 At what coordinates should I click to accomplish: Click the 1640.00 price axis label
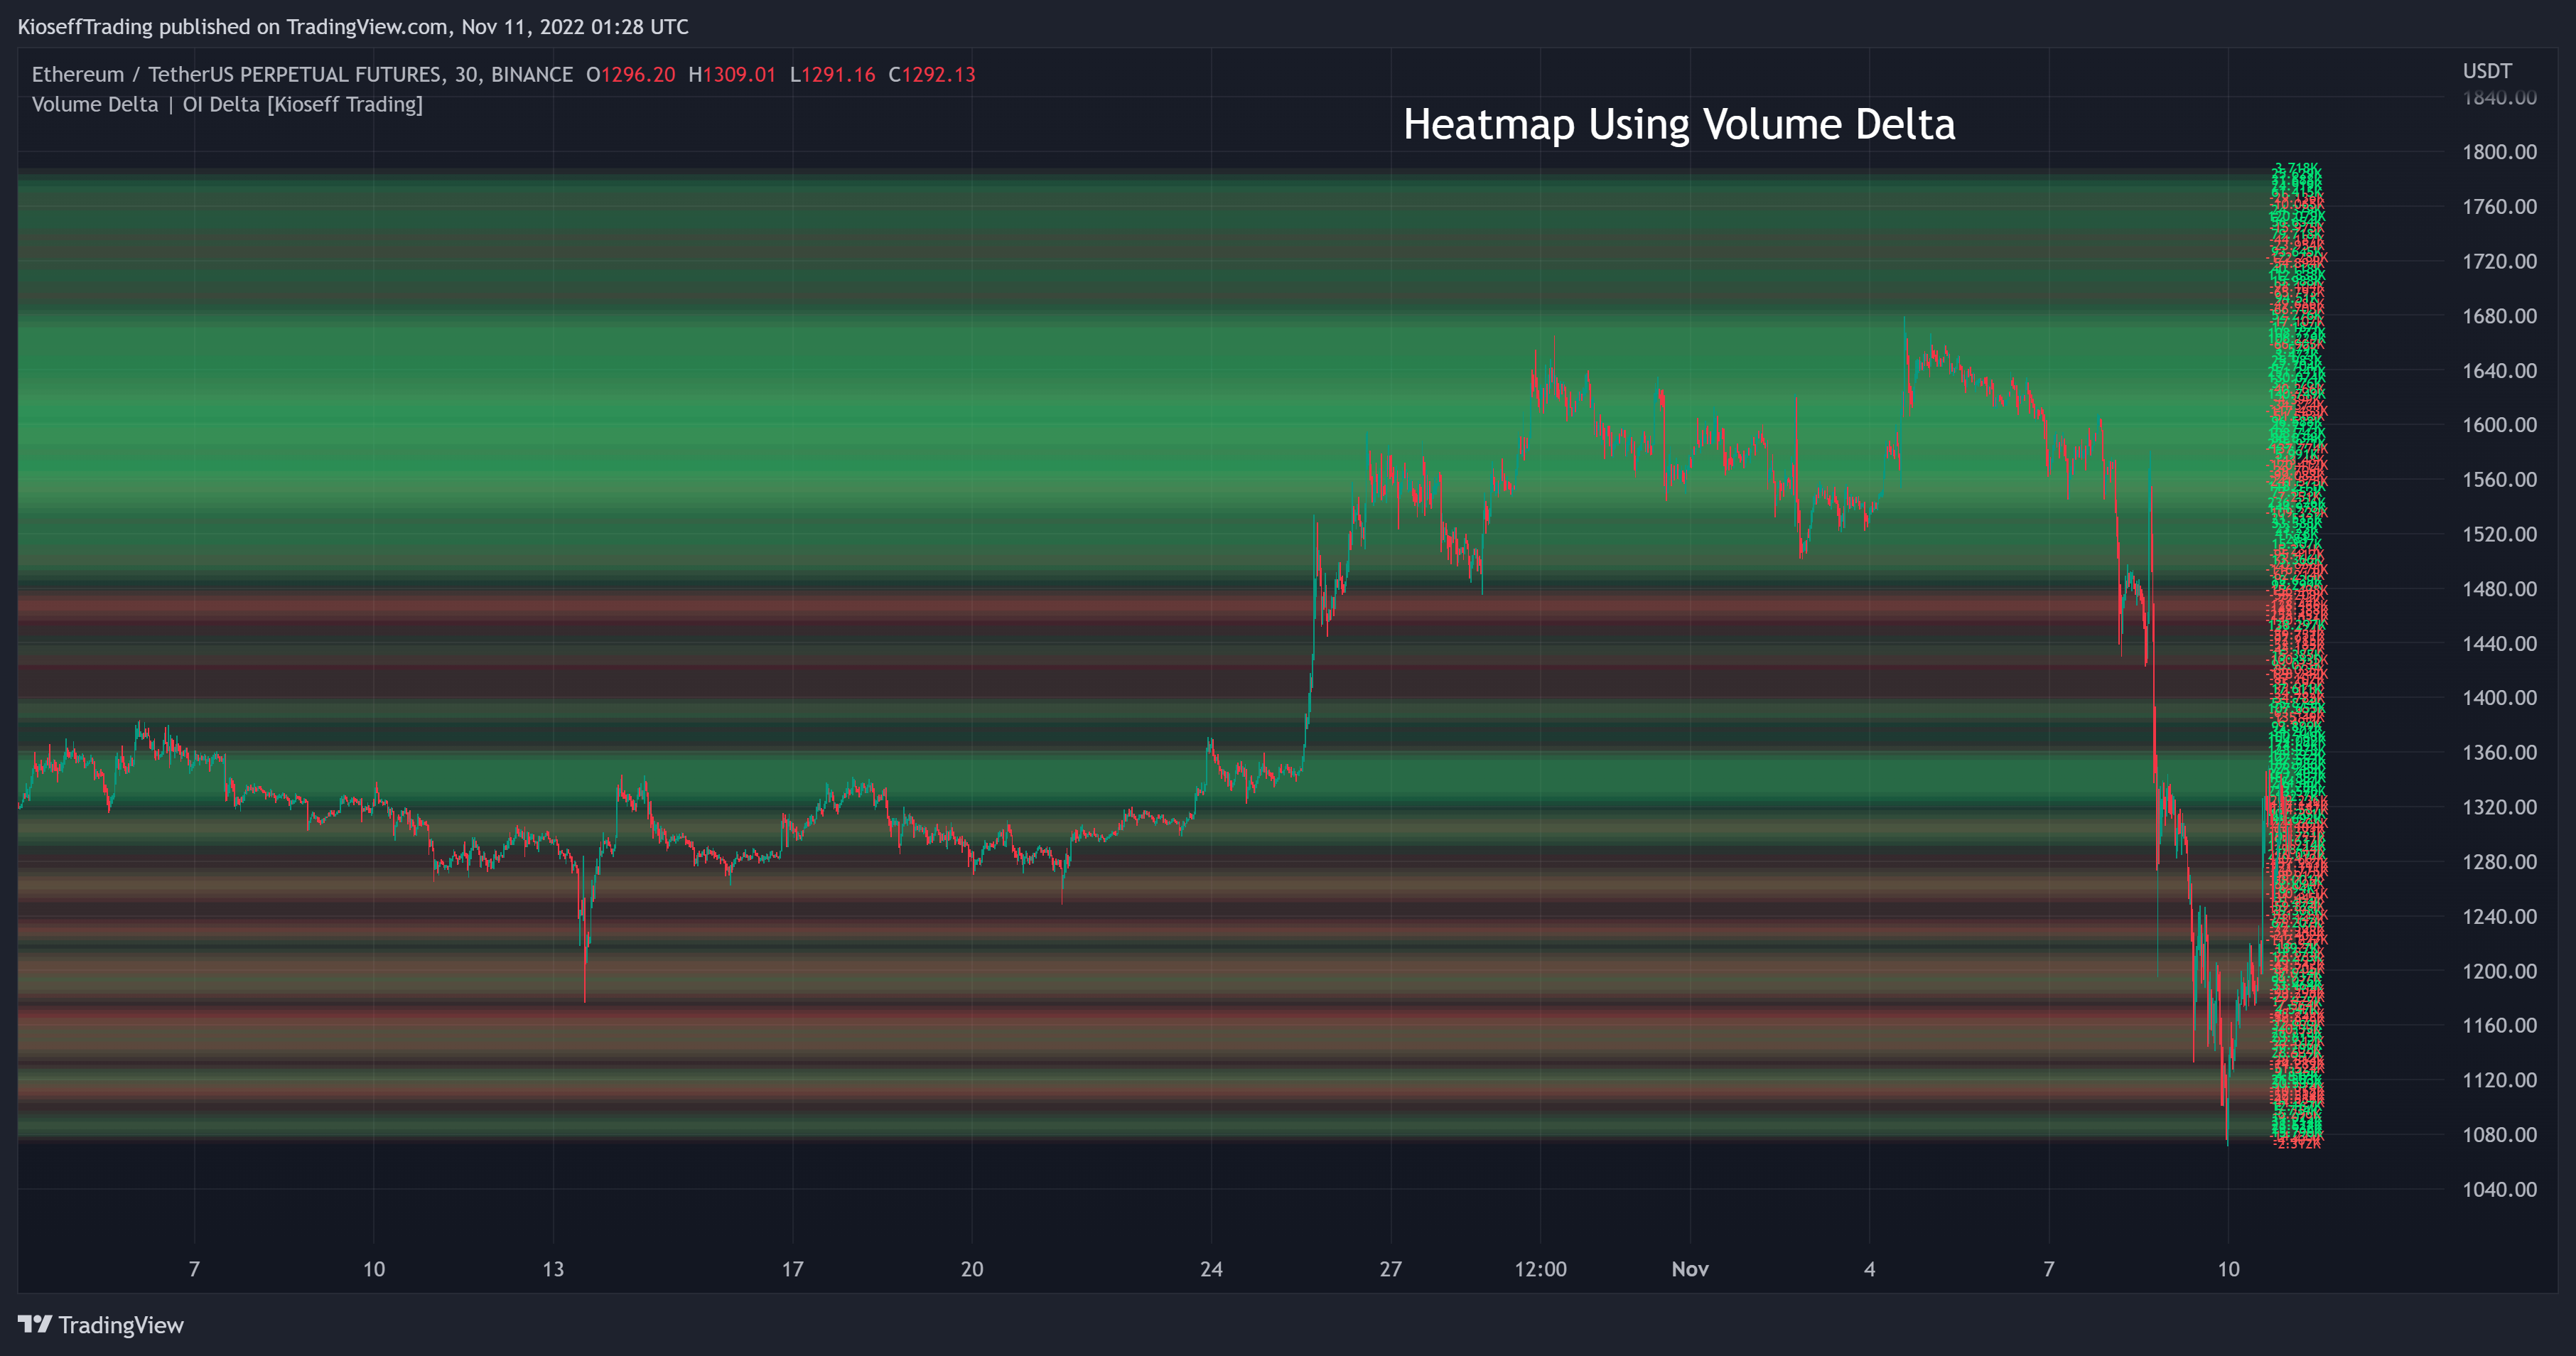click(2499, 371)
